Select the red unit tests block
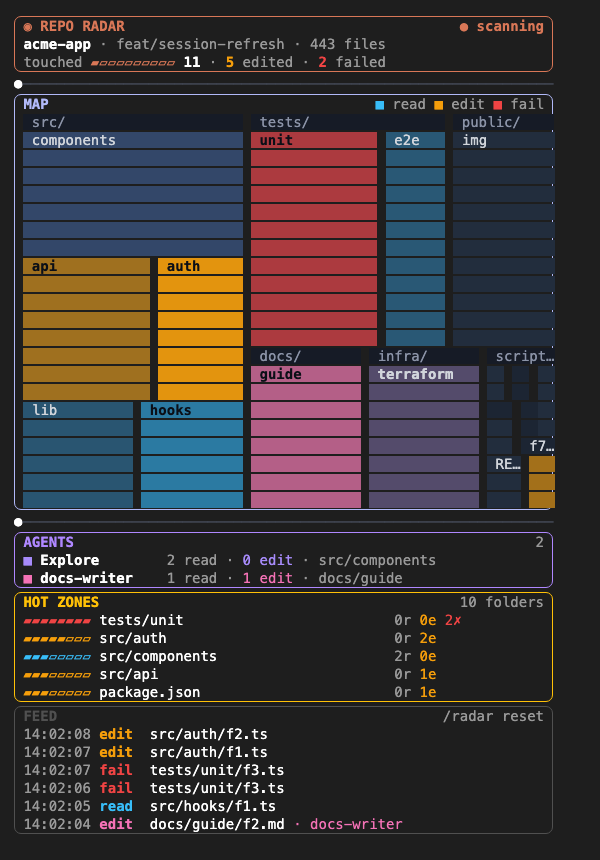 click(314, 239)
